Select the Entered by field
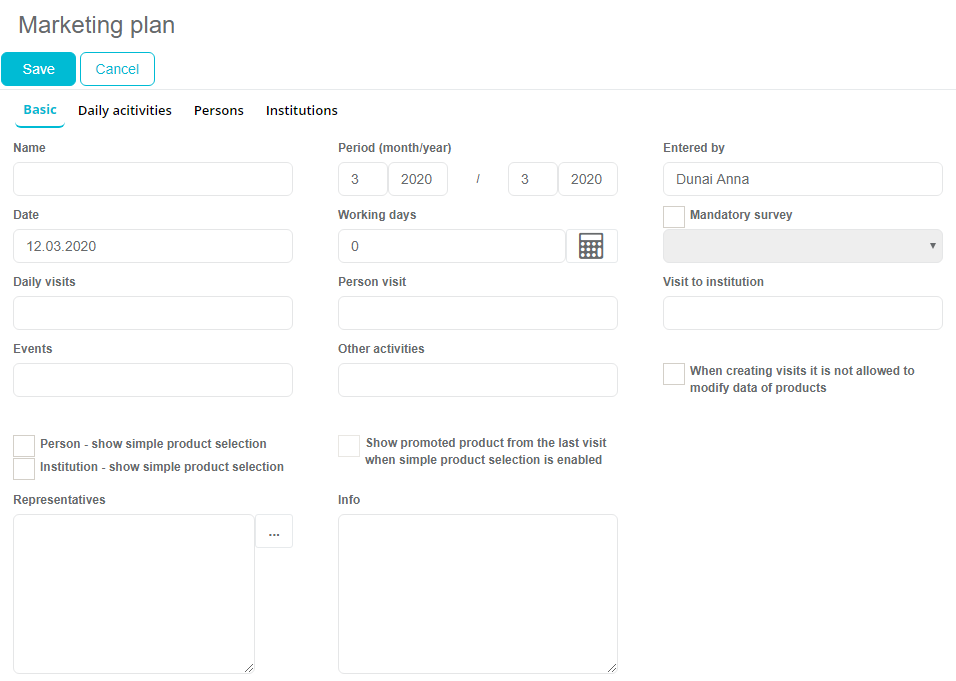 [802, 179]
